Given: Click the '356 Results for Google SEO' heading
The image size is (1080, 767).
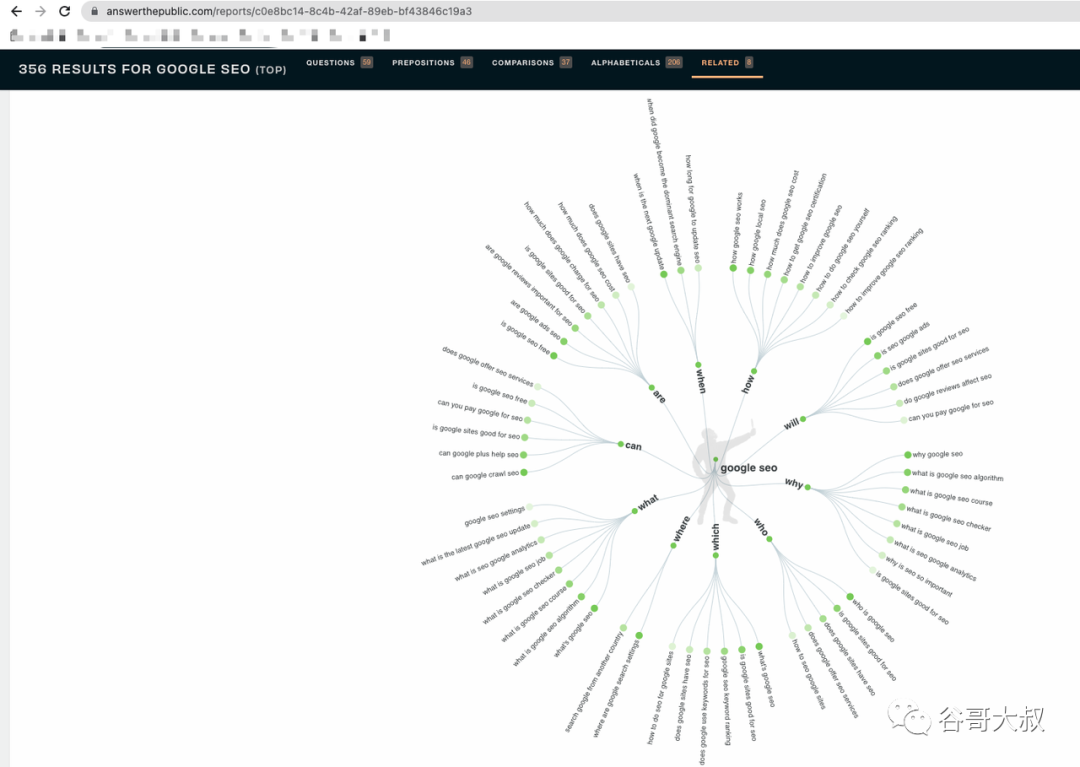Looking at the screenshot, I should pos(152,69).
